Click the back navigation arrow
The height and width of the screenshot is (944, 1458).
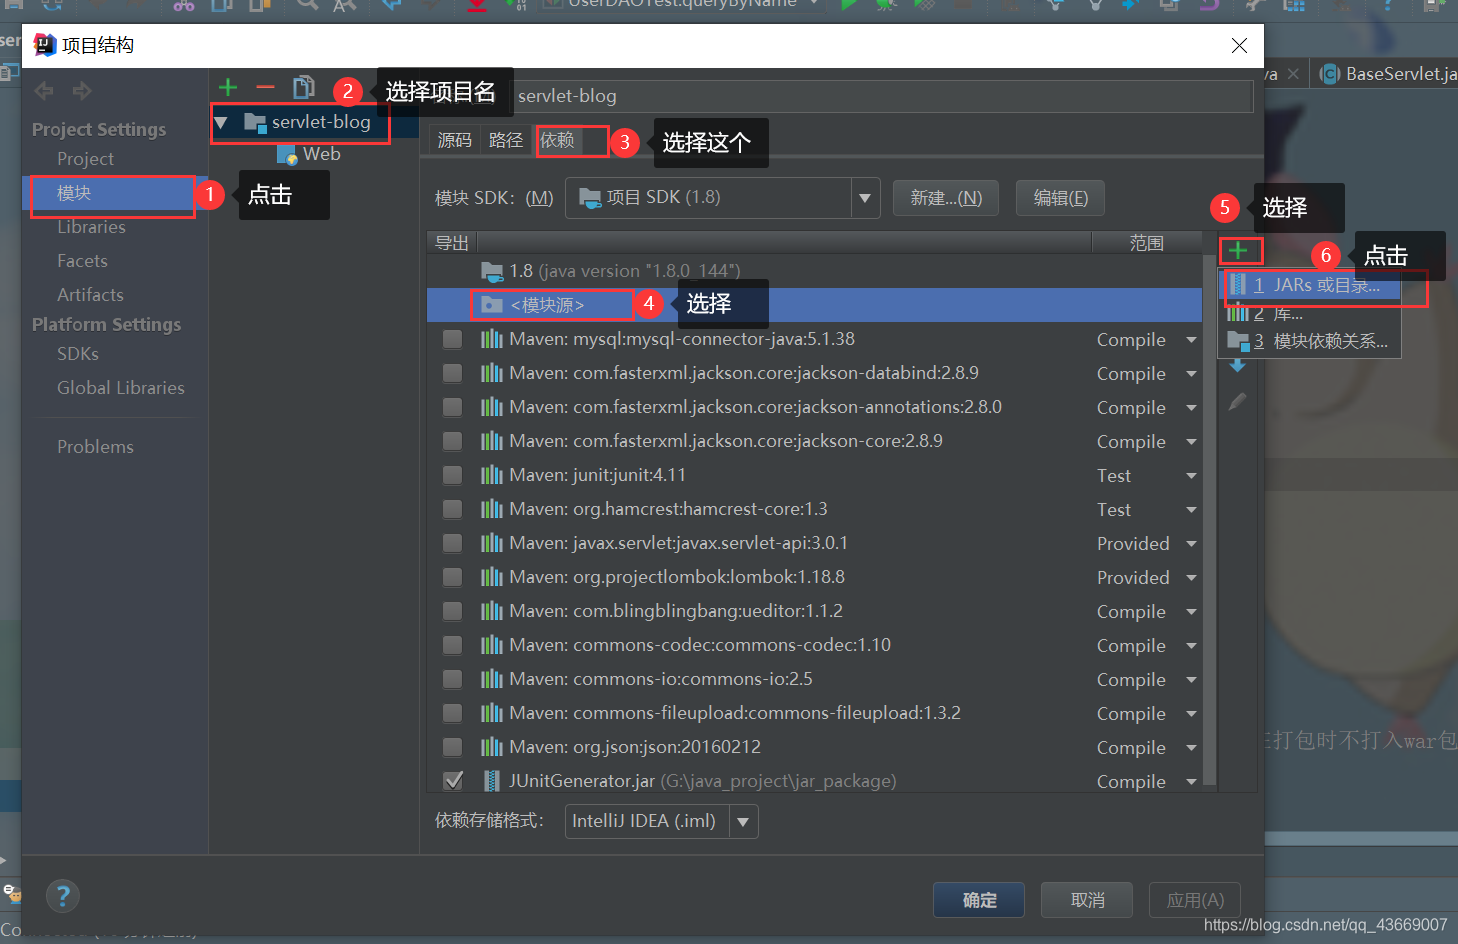pos(44,91)
